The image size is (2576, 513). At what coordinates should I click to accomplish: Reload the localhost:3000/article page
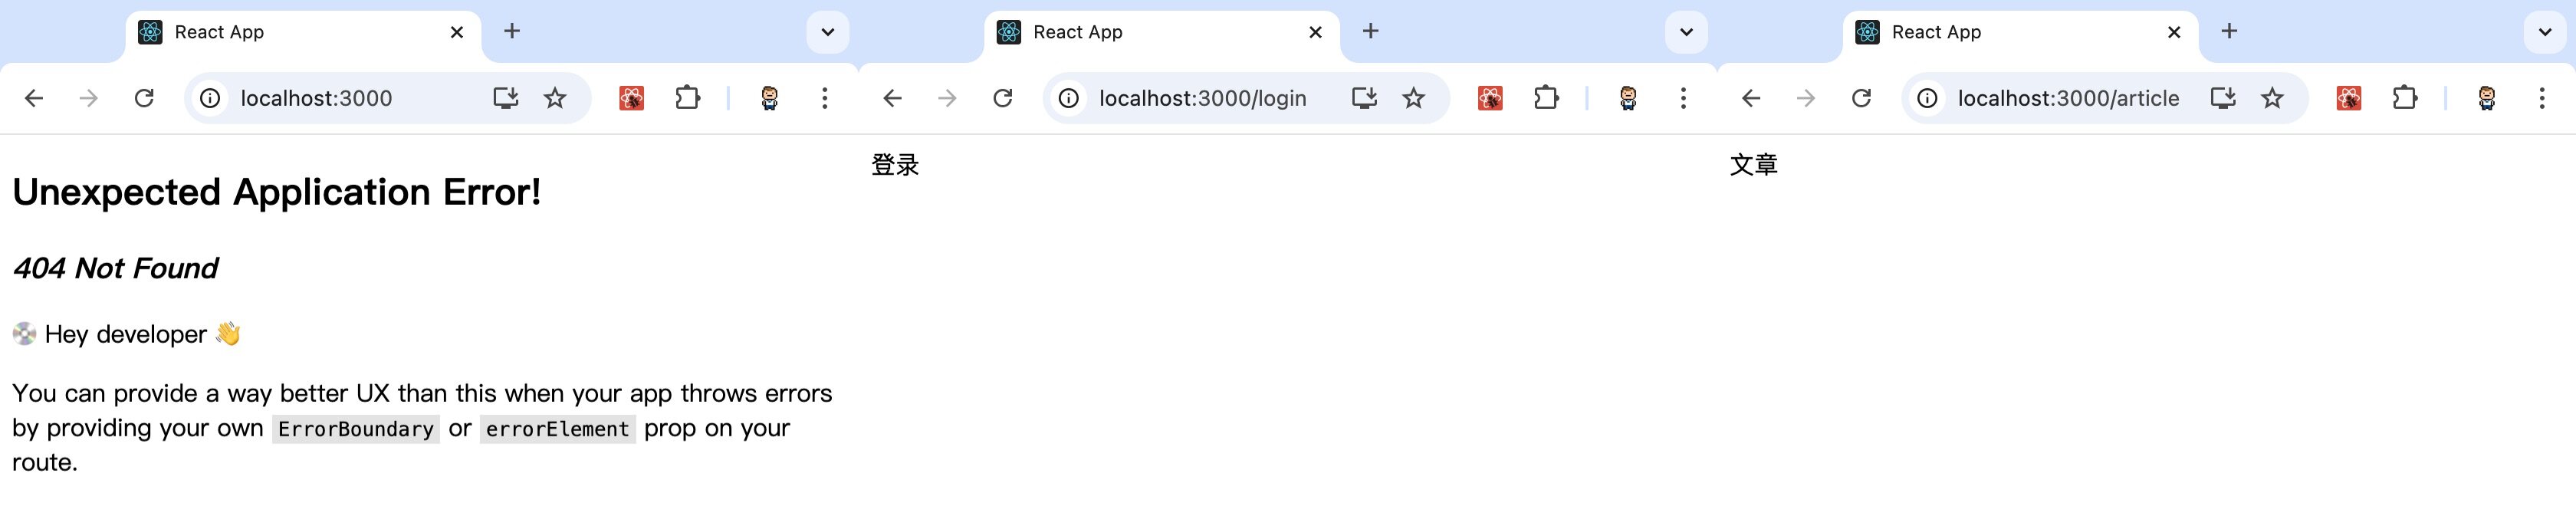1861,98
